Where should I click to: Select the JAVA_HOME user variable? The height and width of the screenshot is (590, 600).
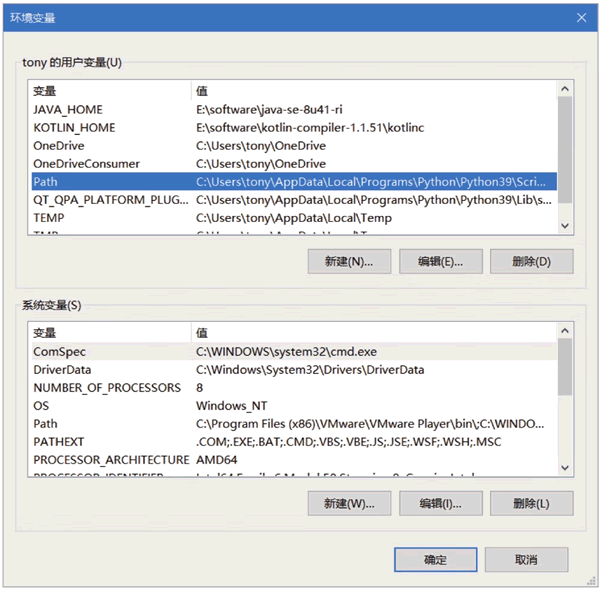(x=294, y=110)
